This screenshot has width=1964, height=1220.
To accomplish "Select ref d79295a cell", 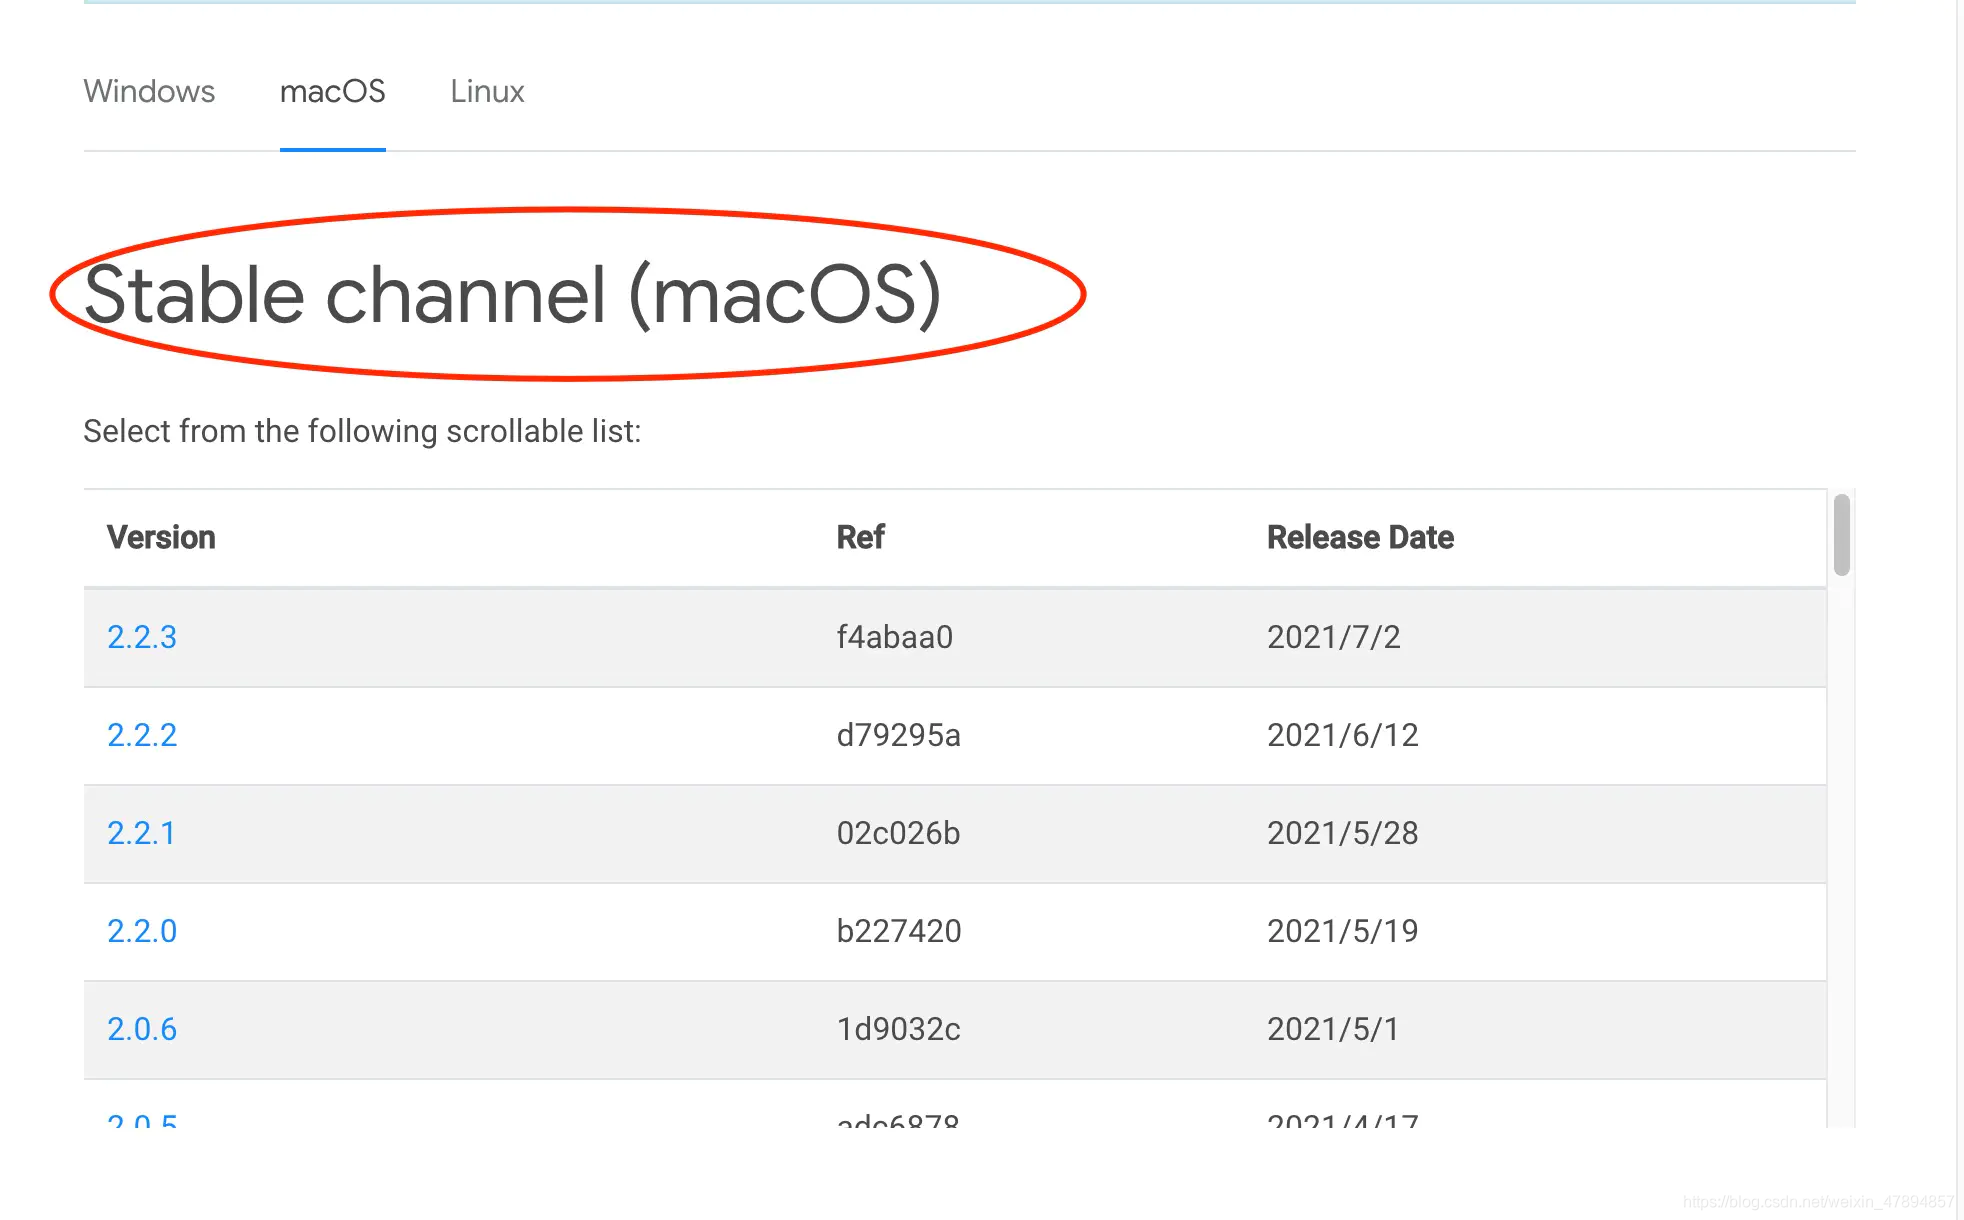I will [898, 735].
